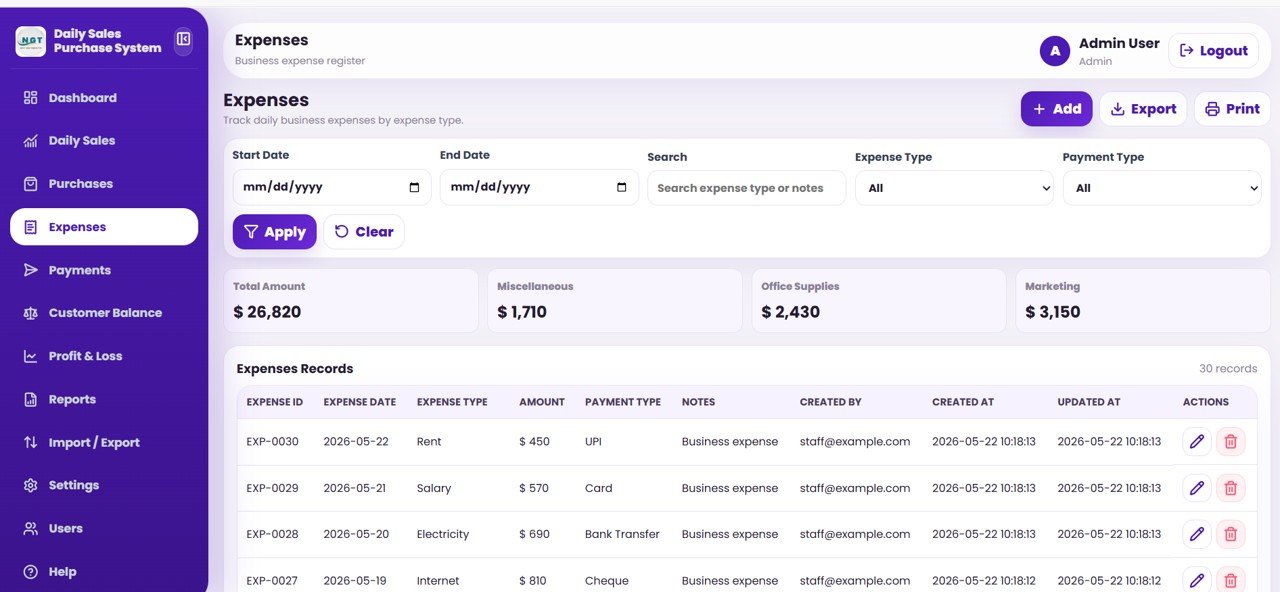This screenshot has height=592, width=1280.
Task: Click the Expense ID column header
Action: pyautogui.click(x=275, y=402)
